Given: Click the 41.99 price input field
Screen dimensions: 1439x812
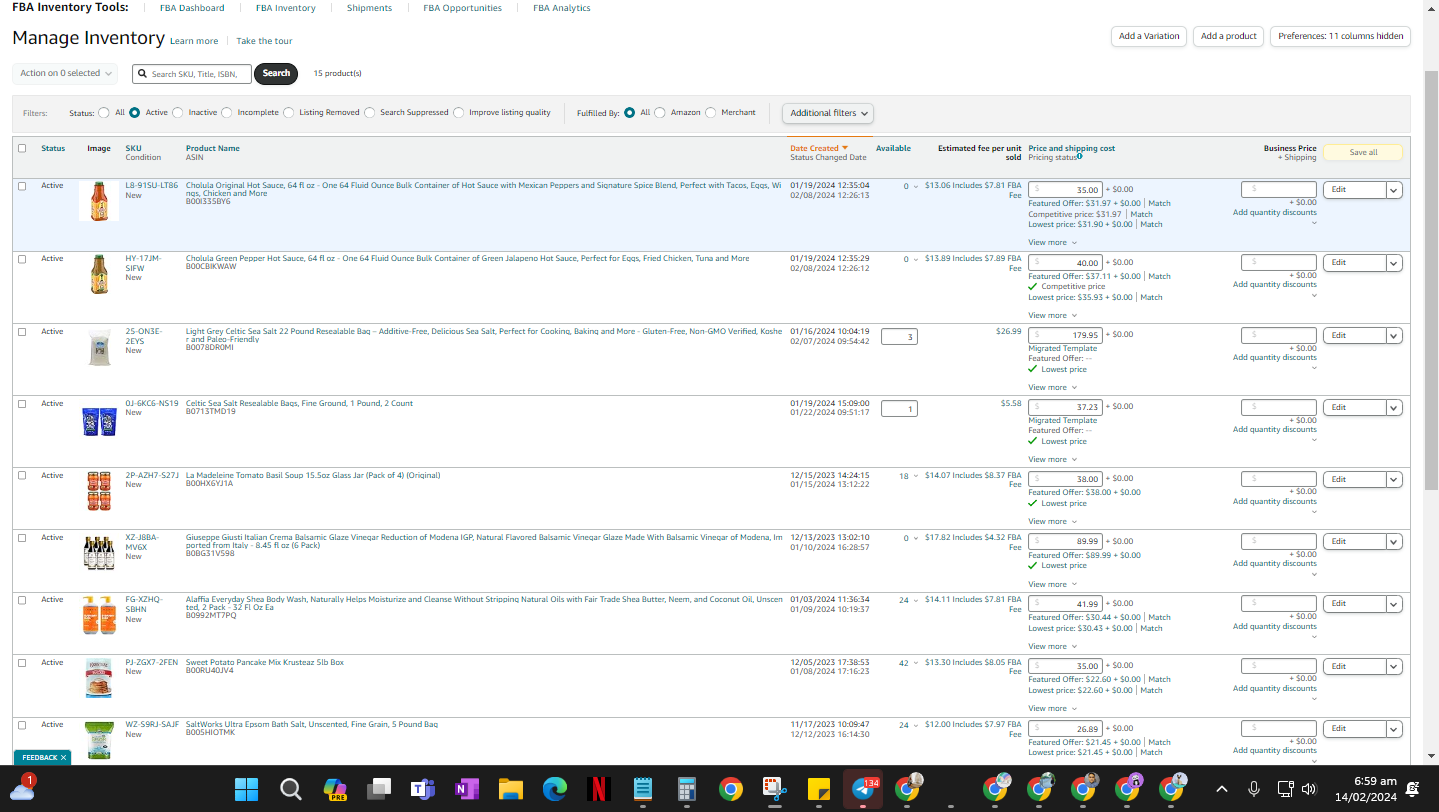Looking at the screenshot, I should pyautogui.click(x=1065, y=604).
